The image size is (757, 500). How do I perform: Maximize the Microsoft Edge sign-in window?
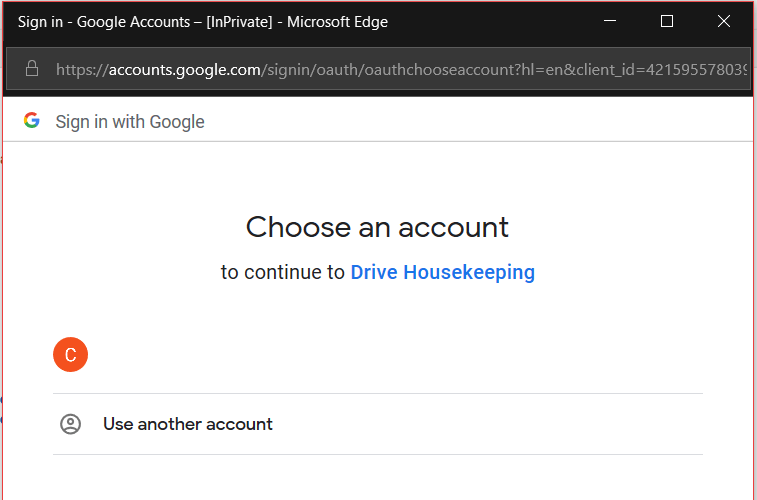pos(667,21)
